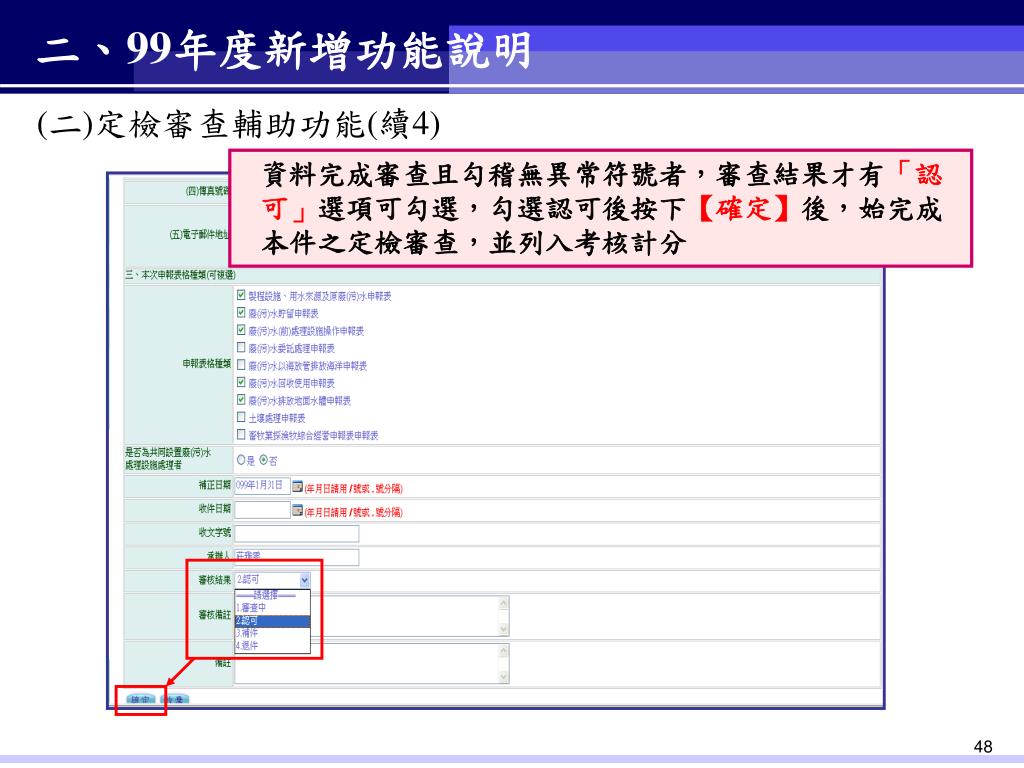Choose 2.認可 in 審核結果 list
Image resolution: width=1024 pixels, height=768 pixels.
(272, 620)
